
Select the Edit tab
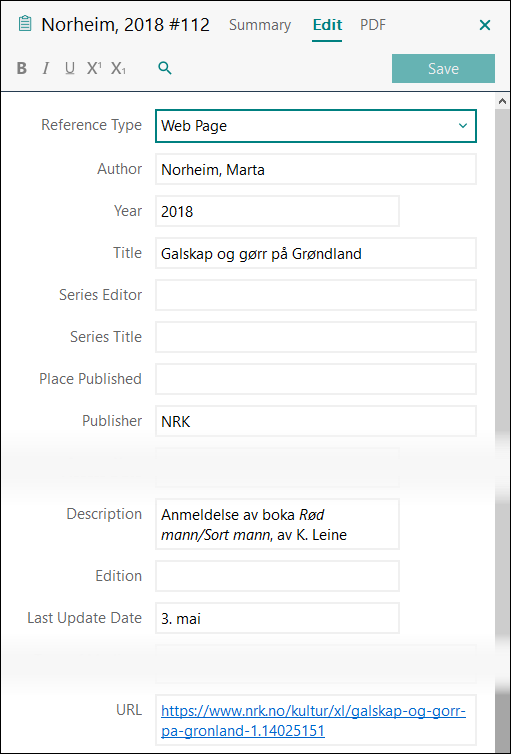[327, 25]
